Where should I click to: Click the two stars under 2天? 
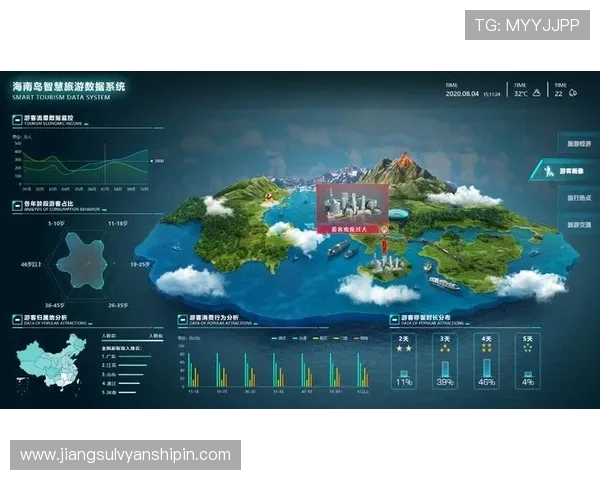(x=404, y=348)
